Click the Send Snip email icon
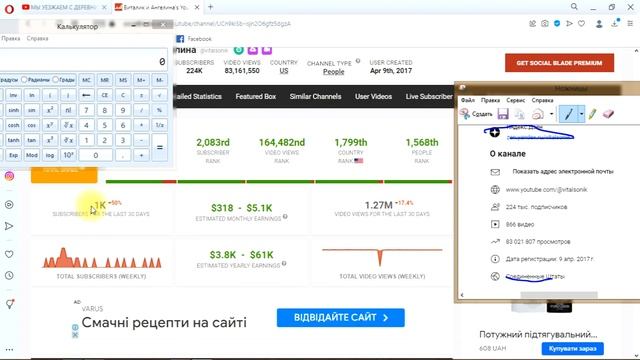The height and width of the screenshot is (360, 640). pyautogui.click(x=538, y=114)
